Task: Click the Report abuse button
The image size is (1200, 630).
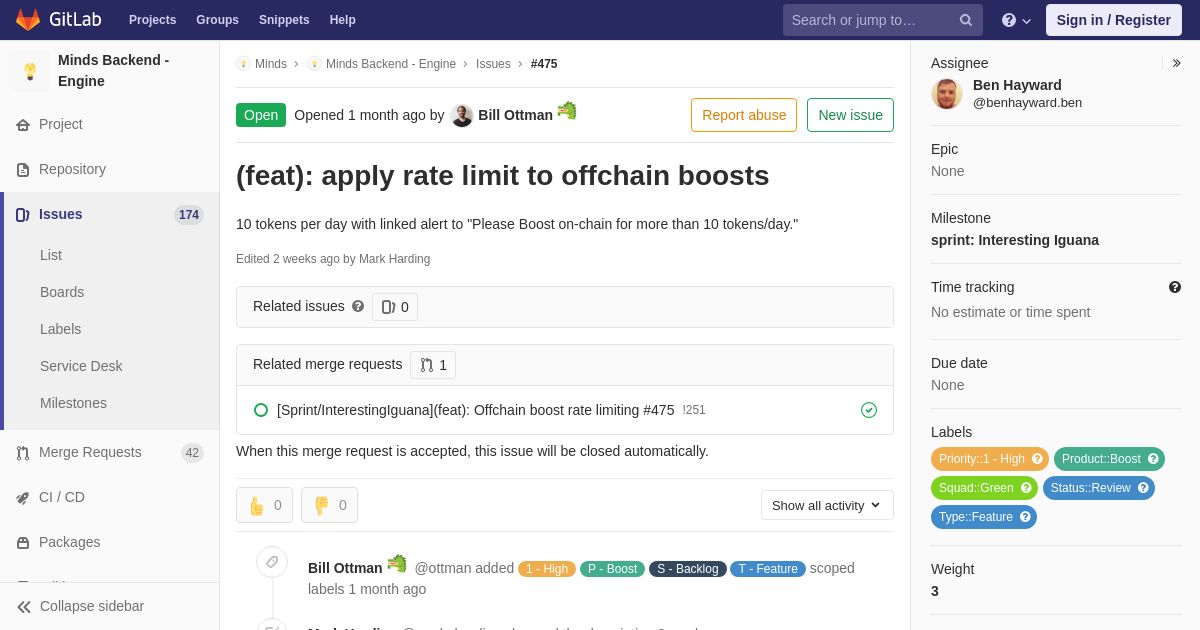Action: [744, 115]
